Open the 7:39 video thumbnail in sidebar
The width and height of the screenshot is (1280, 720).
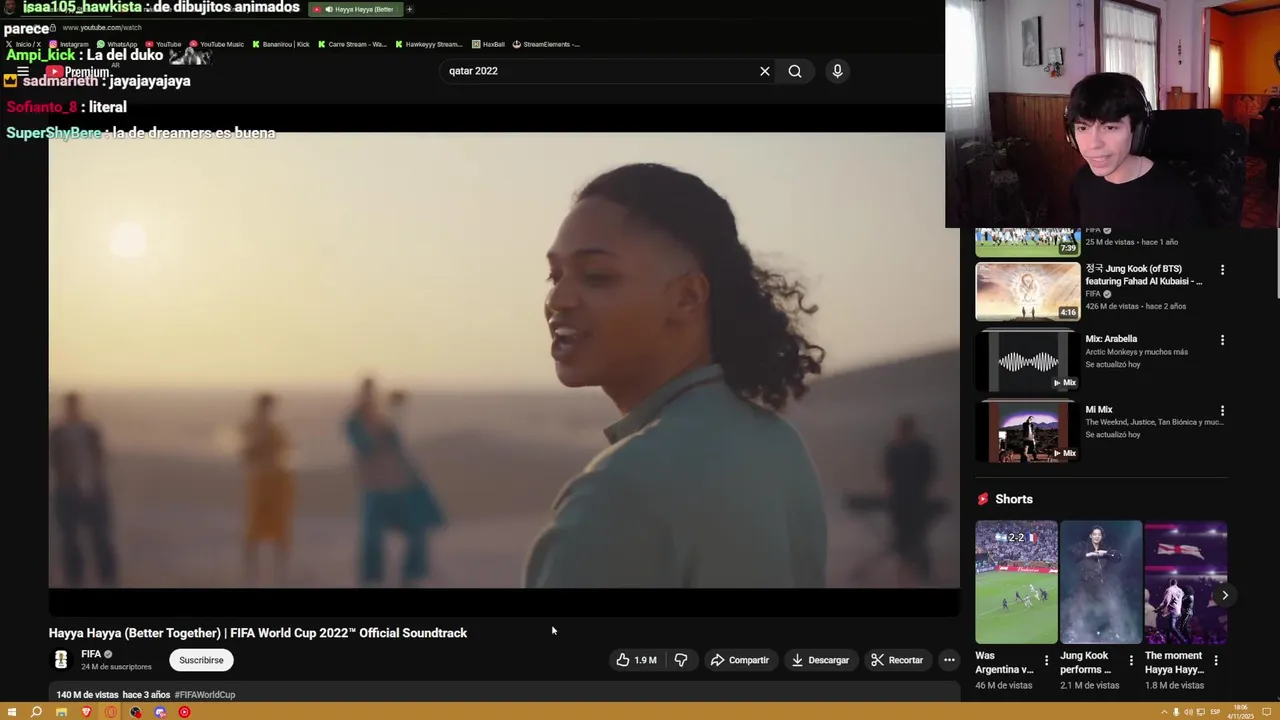pyautogui.click(x=1028, y=242)
